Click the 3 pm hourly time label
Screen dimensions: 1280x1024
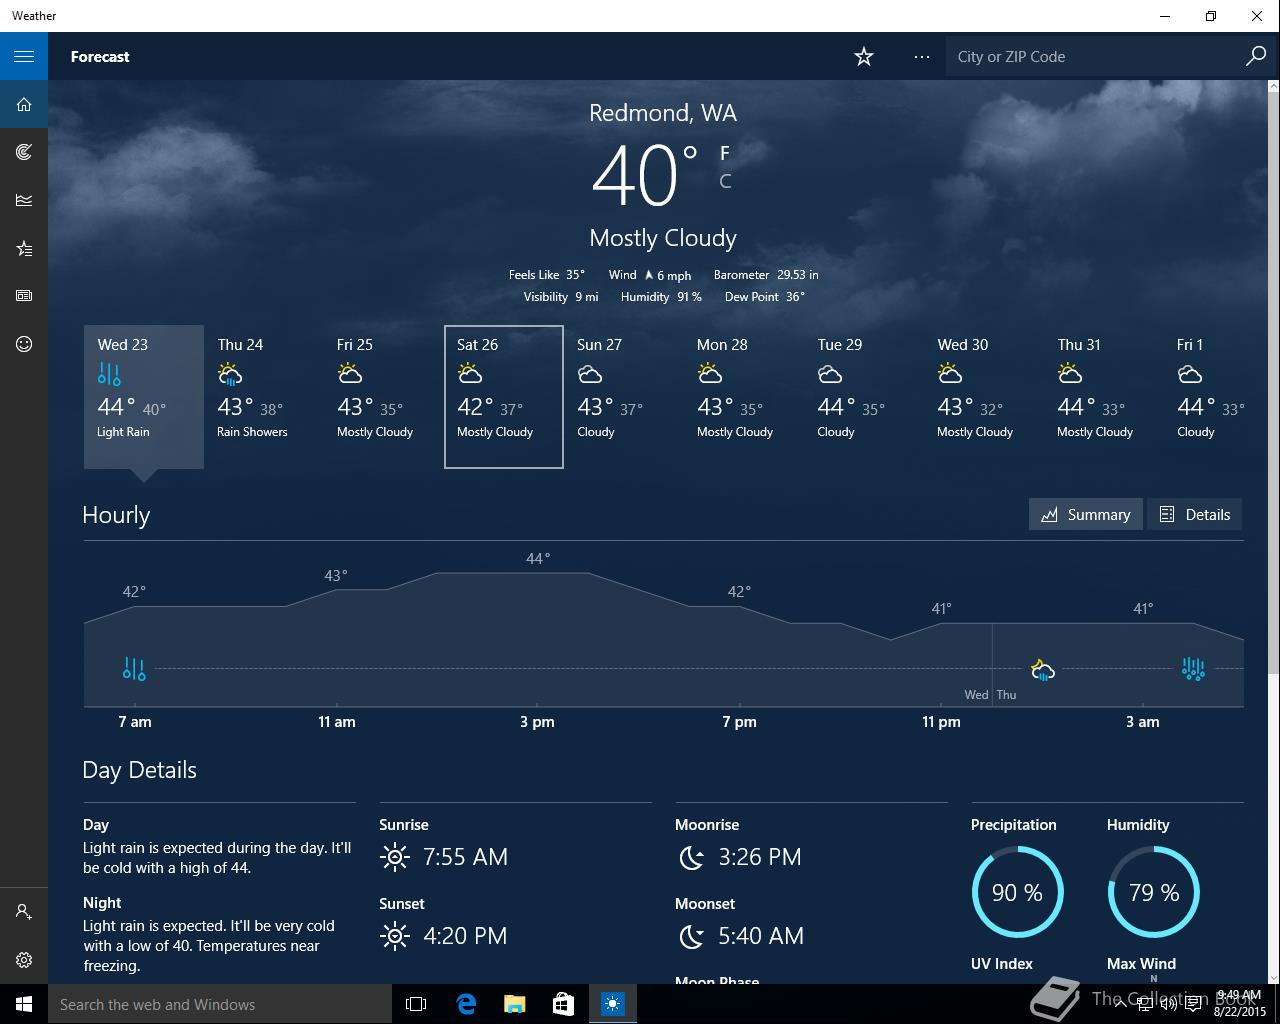[537, 722]
